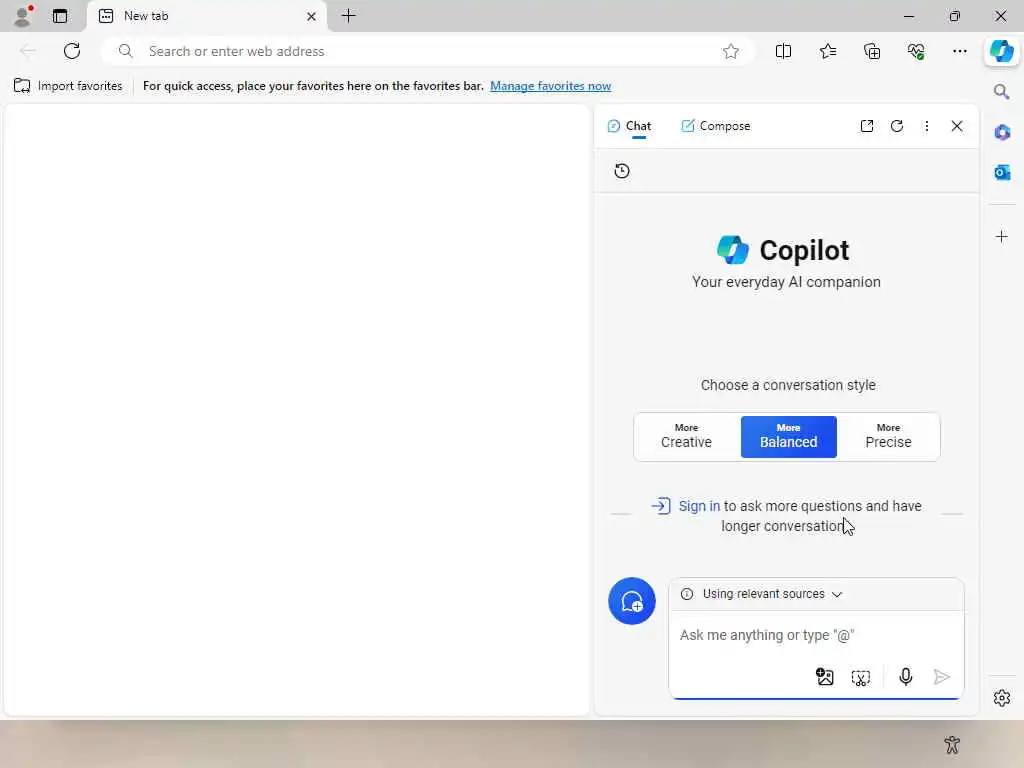Close the Copilot pane
Viewport: 1024px width, 768px height.
click(957, 126)
